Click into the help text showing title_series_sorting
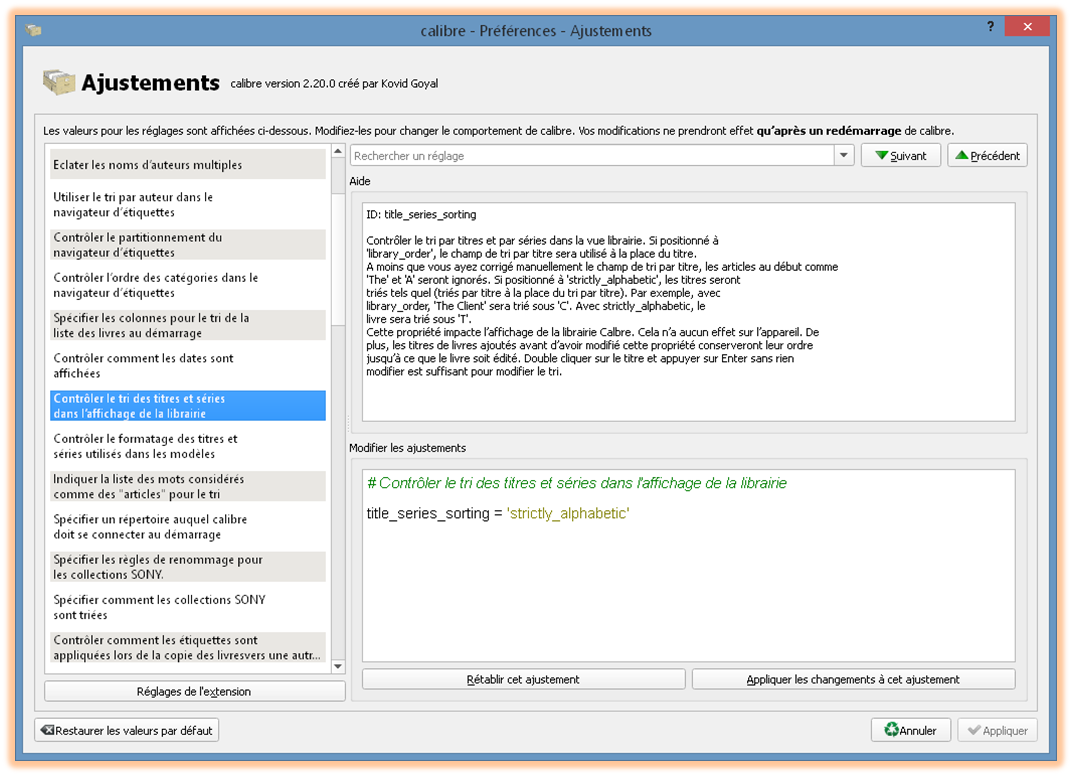 688,312
